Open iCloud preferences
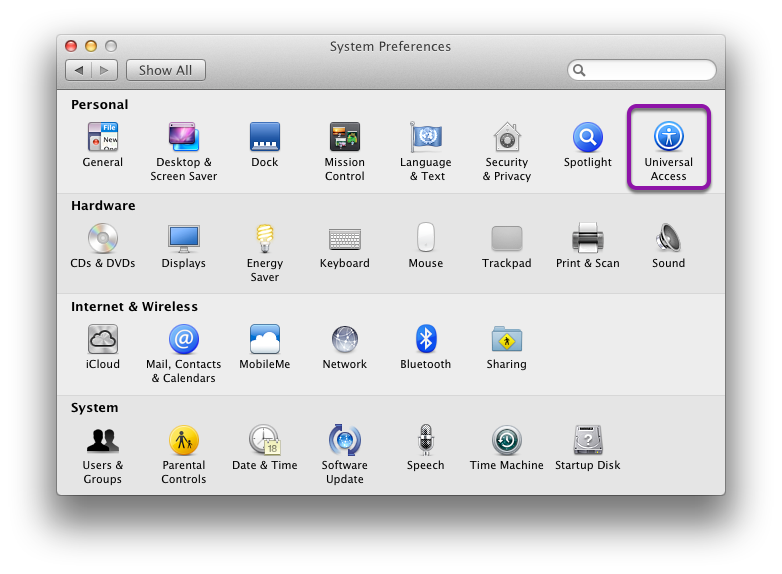 coord(103,347)
